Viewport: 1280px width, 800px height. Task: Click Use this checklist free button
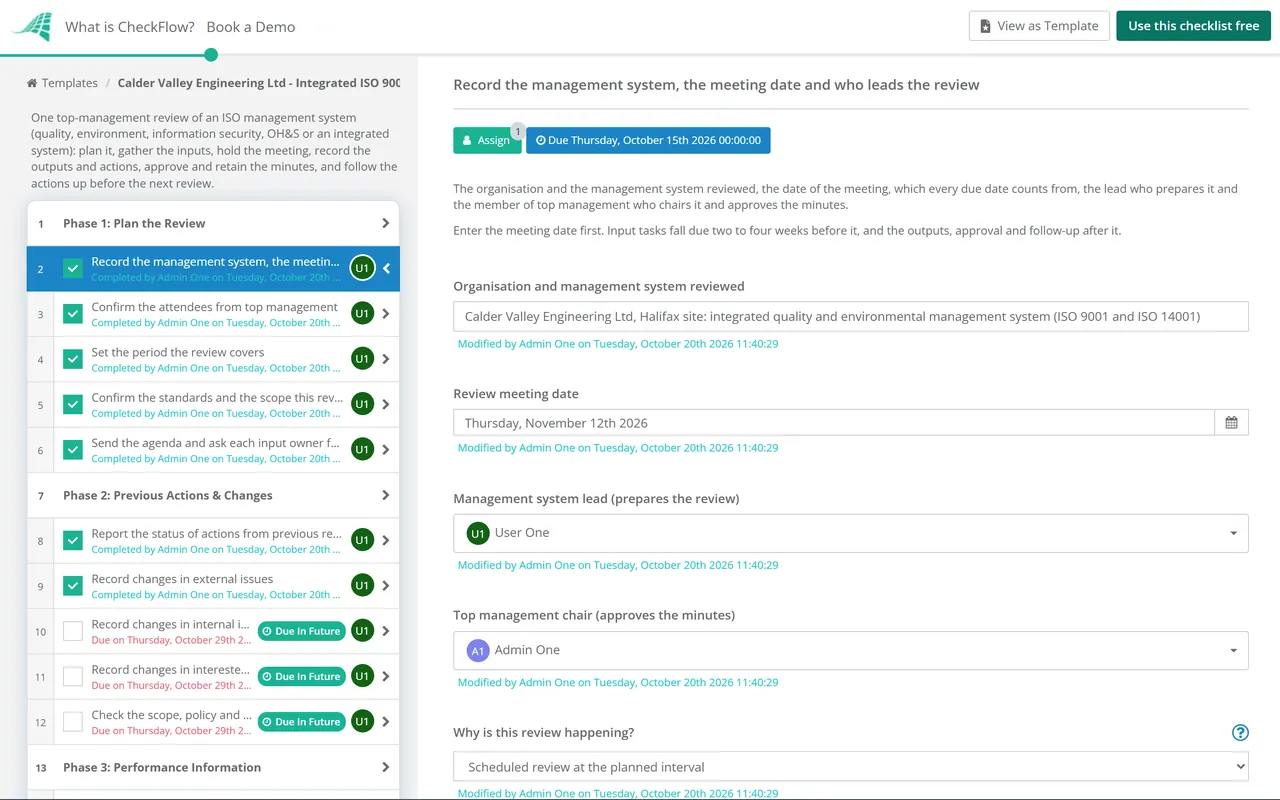click(x=1194, y=26)
